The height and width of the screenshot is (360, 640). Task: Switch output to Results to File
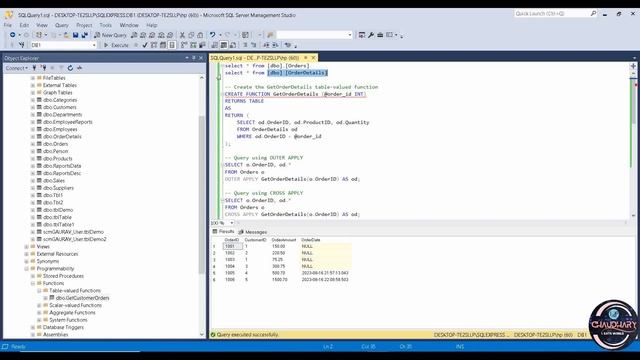tap(233, 45)
